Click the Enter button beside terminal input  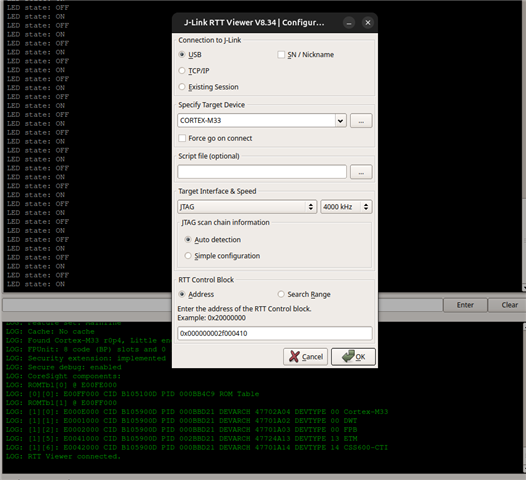pos(465,305)
